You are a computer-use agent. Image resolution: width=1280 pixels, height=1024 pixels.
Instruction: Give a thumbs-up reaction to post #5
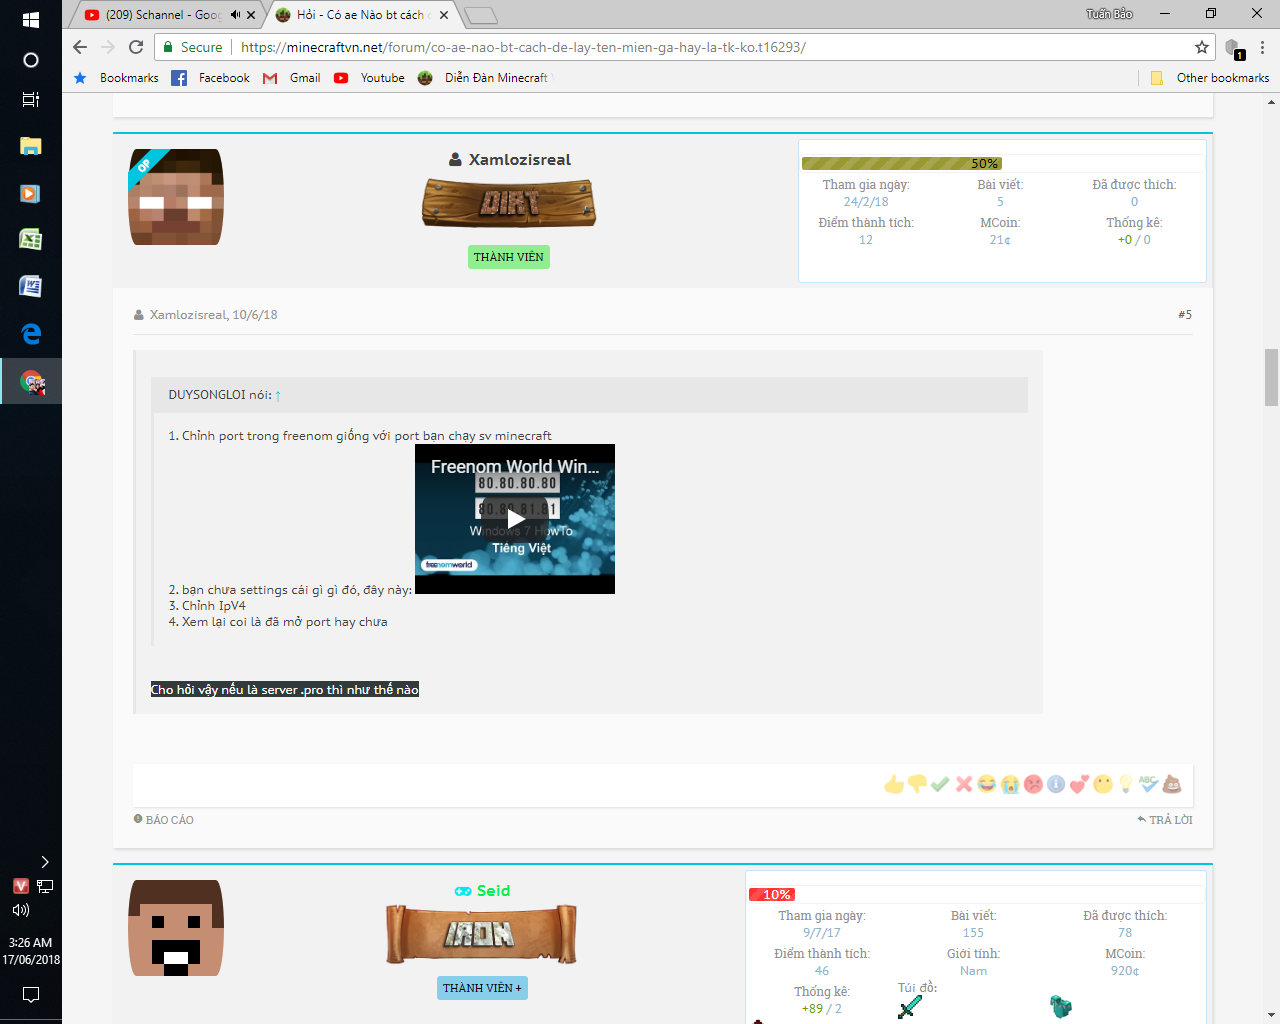tap(894, 784)
